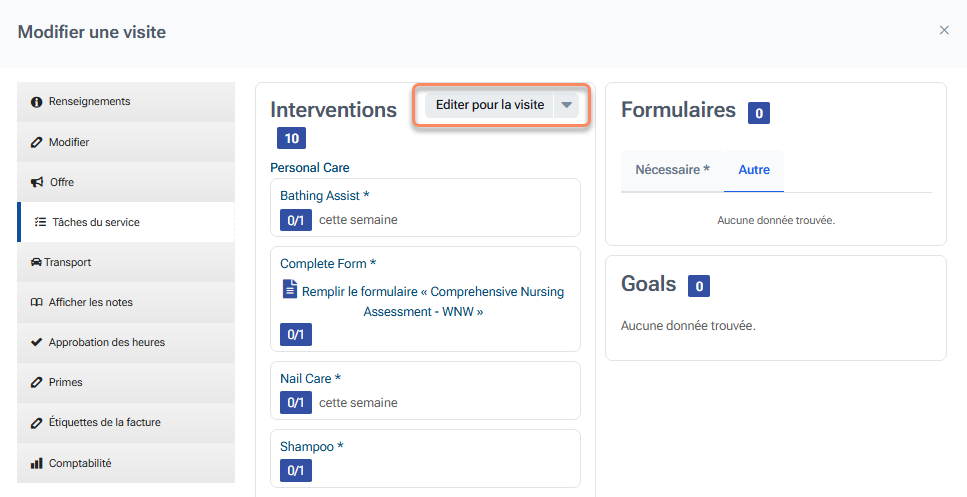The width and height of the screenshot is (967, 497).
Task: Open Étiquettes de la facture section
Action: click(x=104, y=423)
